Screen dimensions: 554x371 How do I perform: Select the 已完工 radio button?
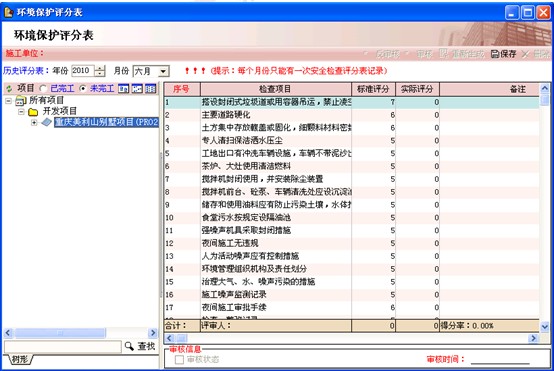coord(43,88)
